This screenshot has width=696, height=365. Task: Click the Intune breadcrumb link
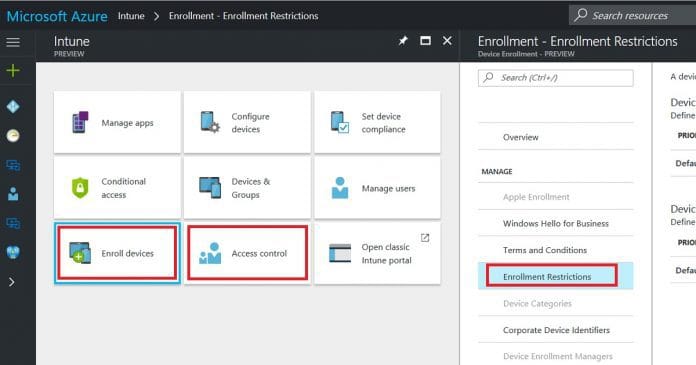click(x=131, y=16)
